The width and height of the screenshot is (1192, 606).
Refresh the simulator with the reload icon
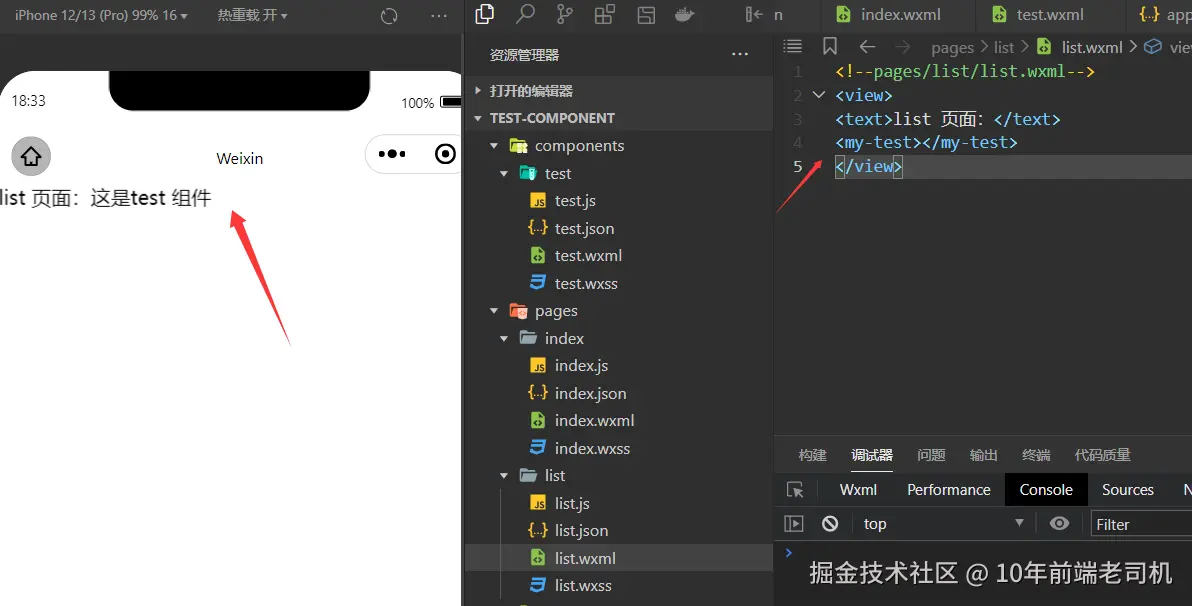tap(389, 16)
